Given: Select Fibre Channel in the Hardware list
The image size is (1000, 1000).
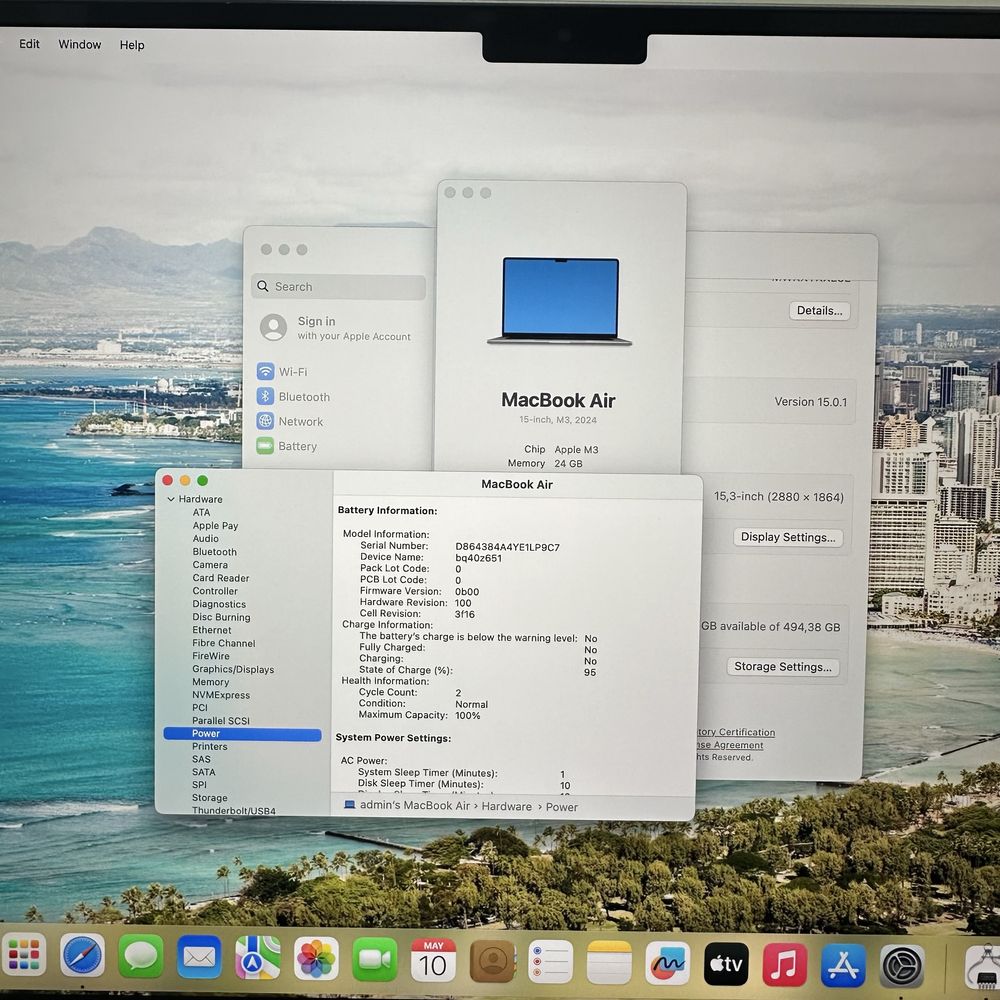Looking at the screenshot, I should pyautogui.click(x=223, y=643).
